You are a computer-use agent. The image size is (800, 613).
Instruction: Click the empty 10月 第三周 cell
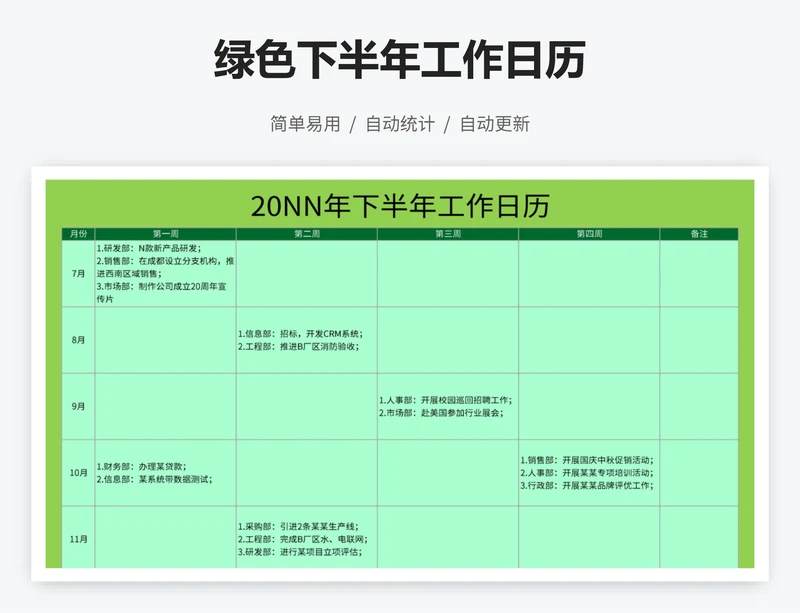pyautogui.click(x=448, y=473)
